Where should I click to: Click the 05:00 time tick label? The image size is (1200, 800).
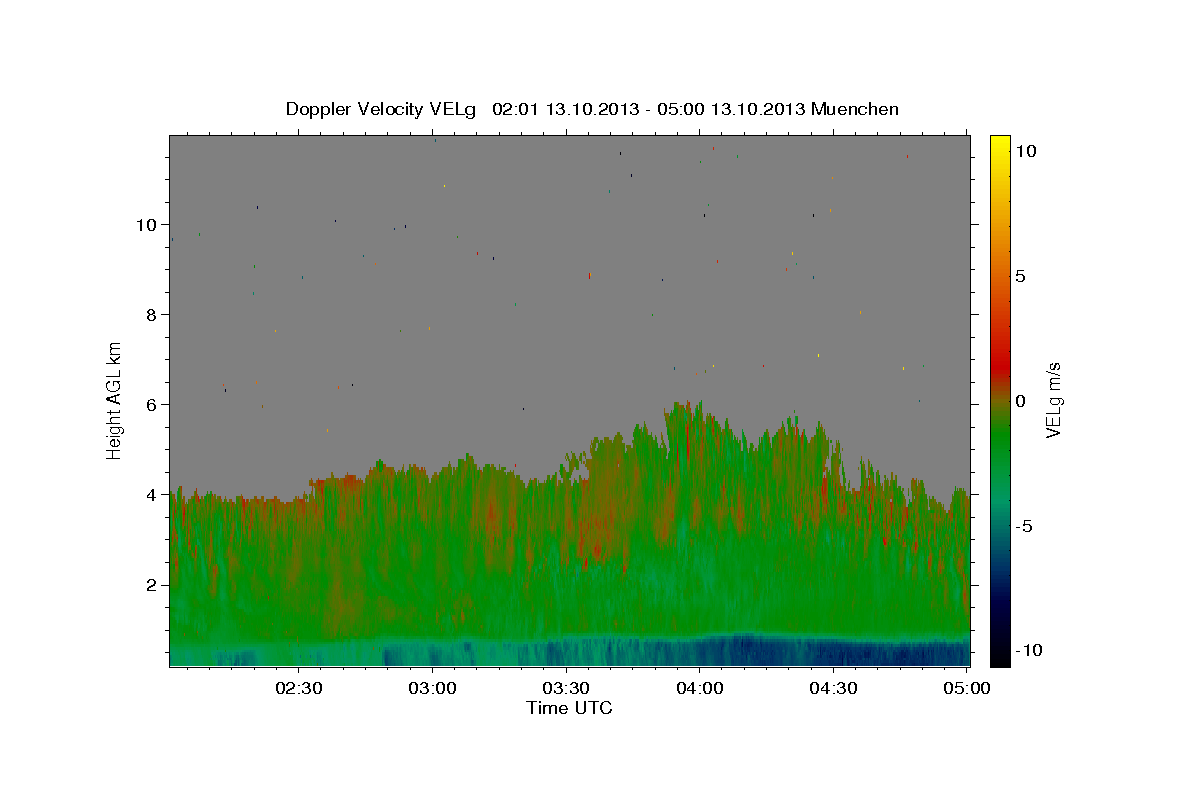pos(966,688)
